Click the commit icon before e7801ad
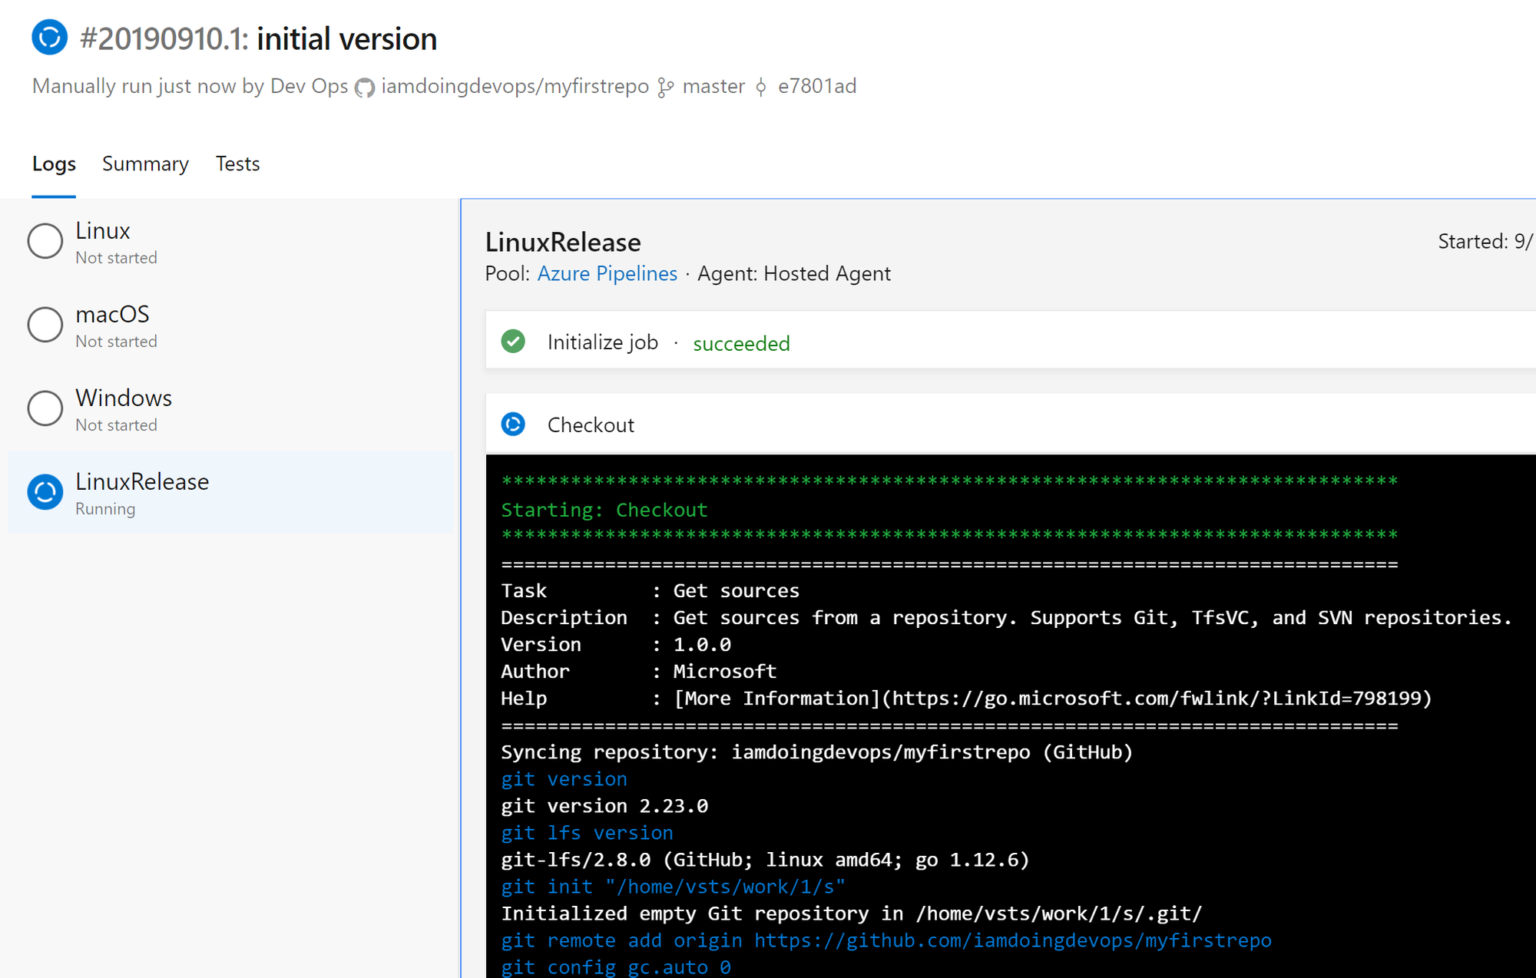This screenshot has height=978, width=1536. [760, 87]
